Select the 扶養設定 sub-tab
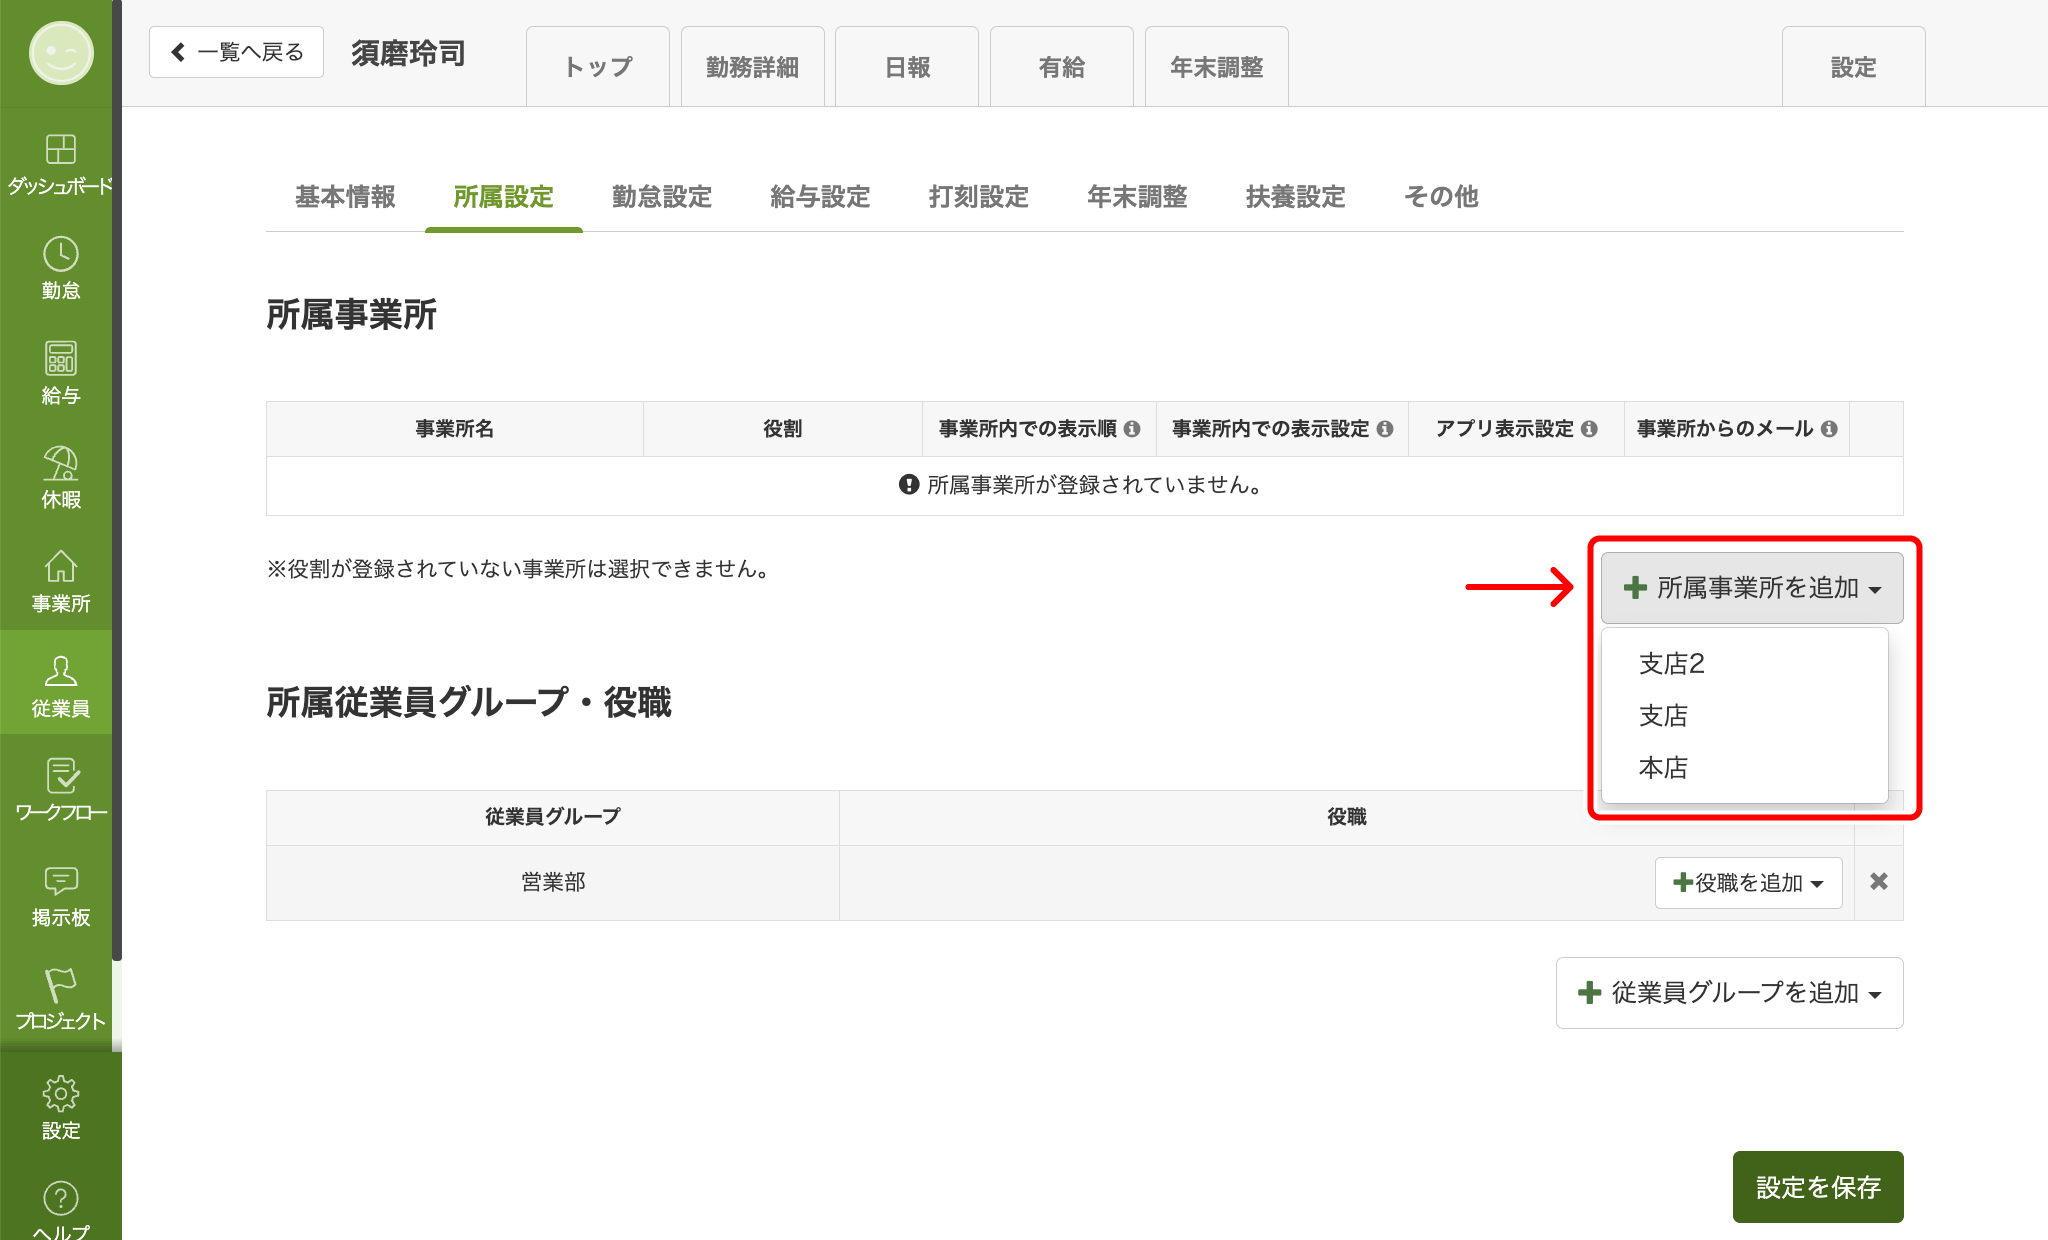 1296,197
